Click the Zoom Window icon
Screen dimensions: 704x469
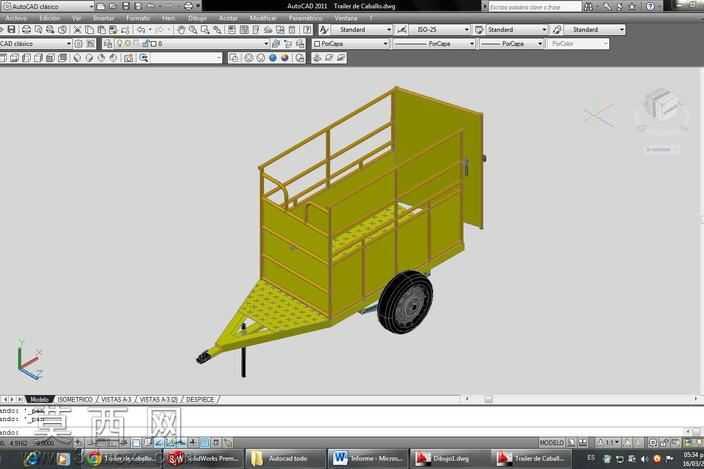[x=205, y=30]
